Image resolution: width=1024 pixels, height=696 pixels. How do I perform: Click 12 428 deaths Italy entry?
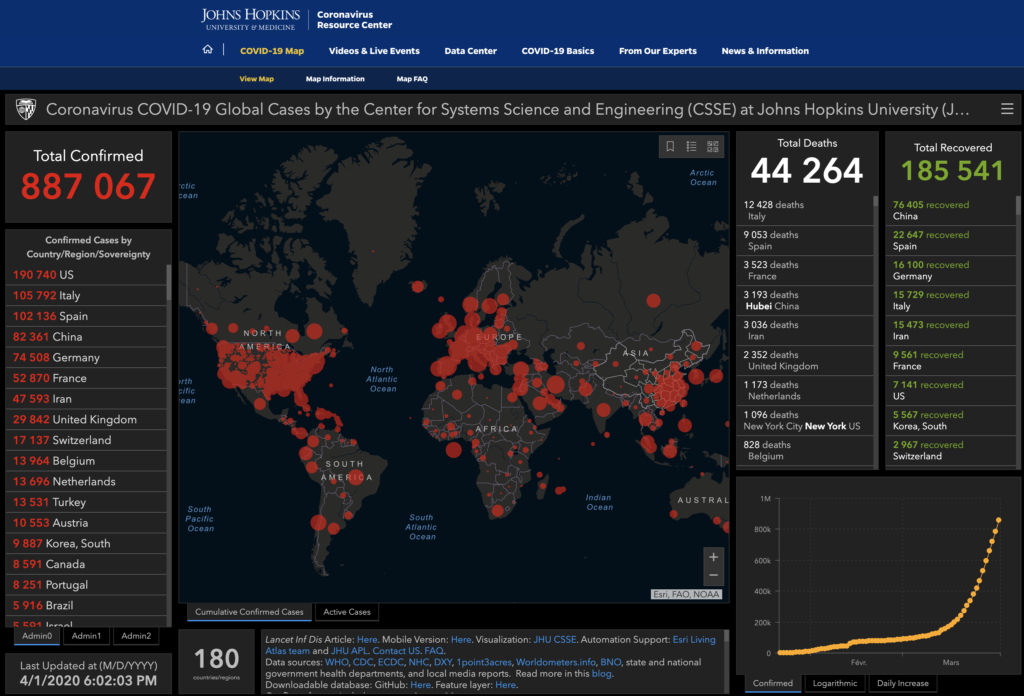click(x=805, y=210)
